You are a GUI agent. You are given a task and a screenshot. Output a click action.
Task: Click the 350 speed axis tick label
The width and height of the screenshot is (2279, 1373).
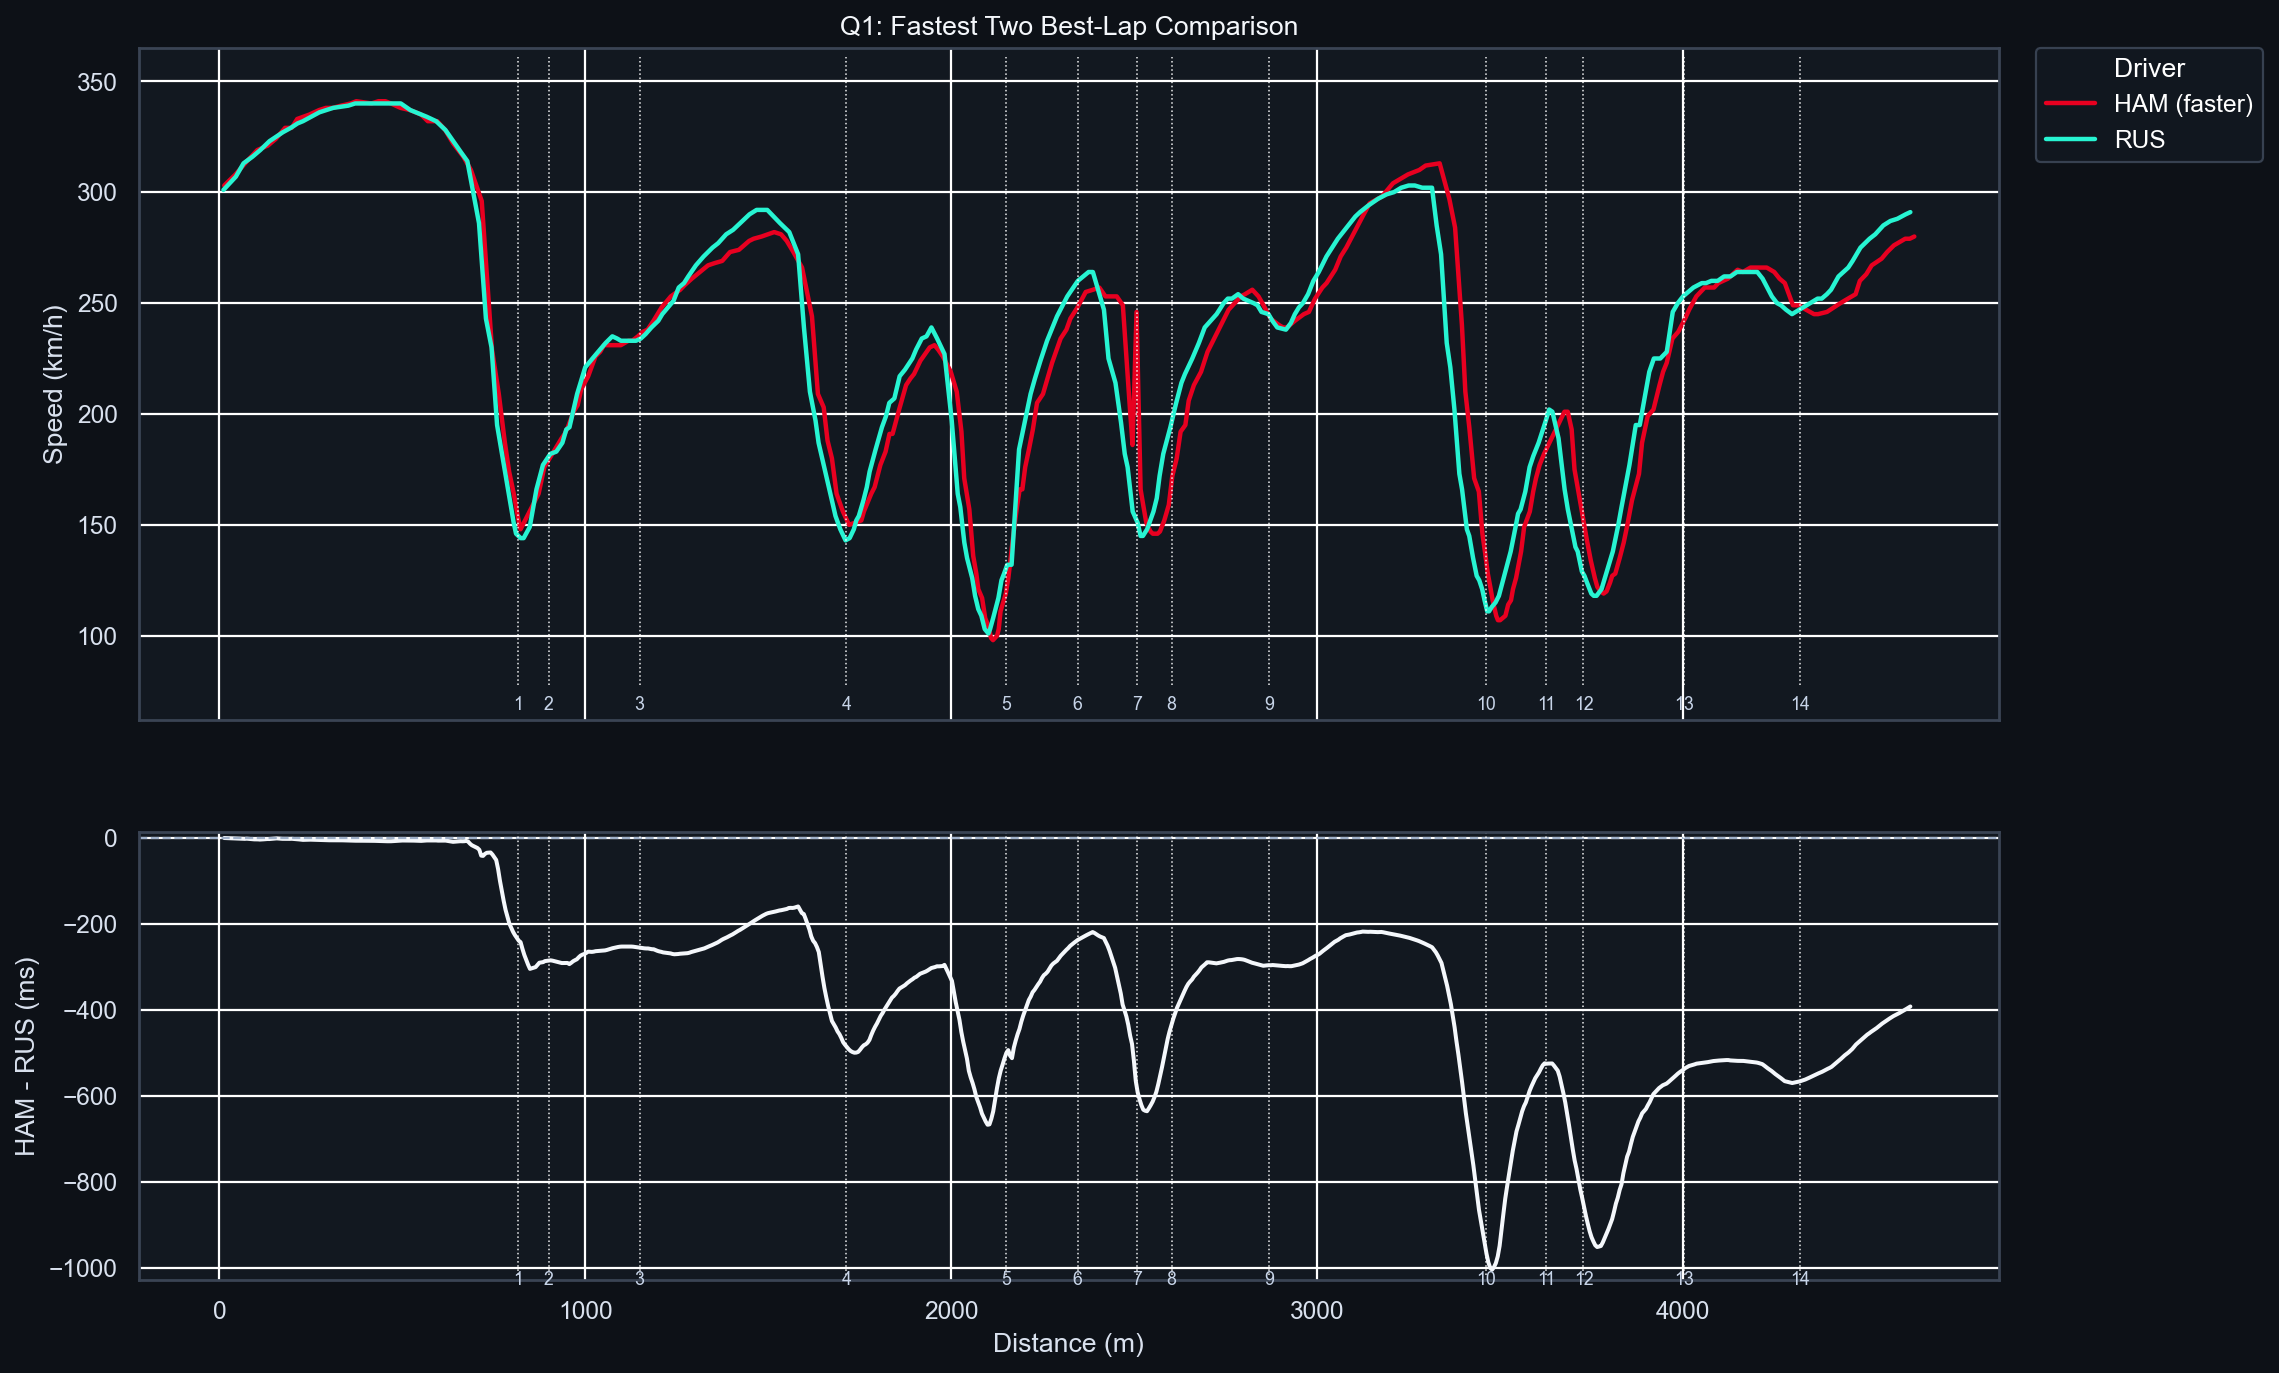97,82
